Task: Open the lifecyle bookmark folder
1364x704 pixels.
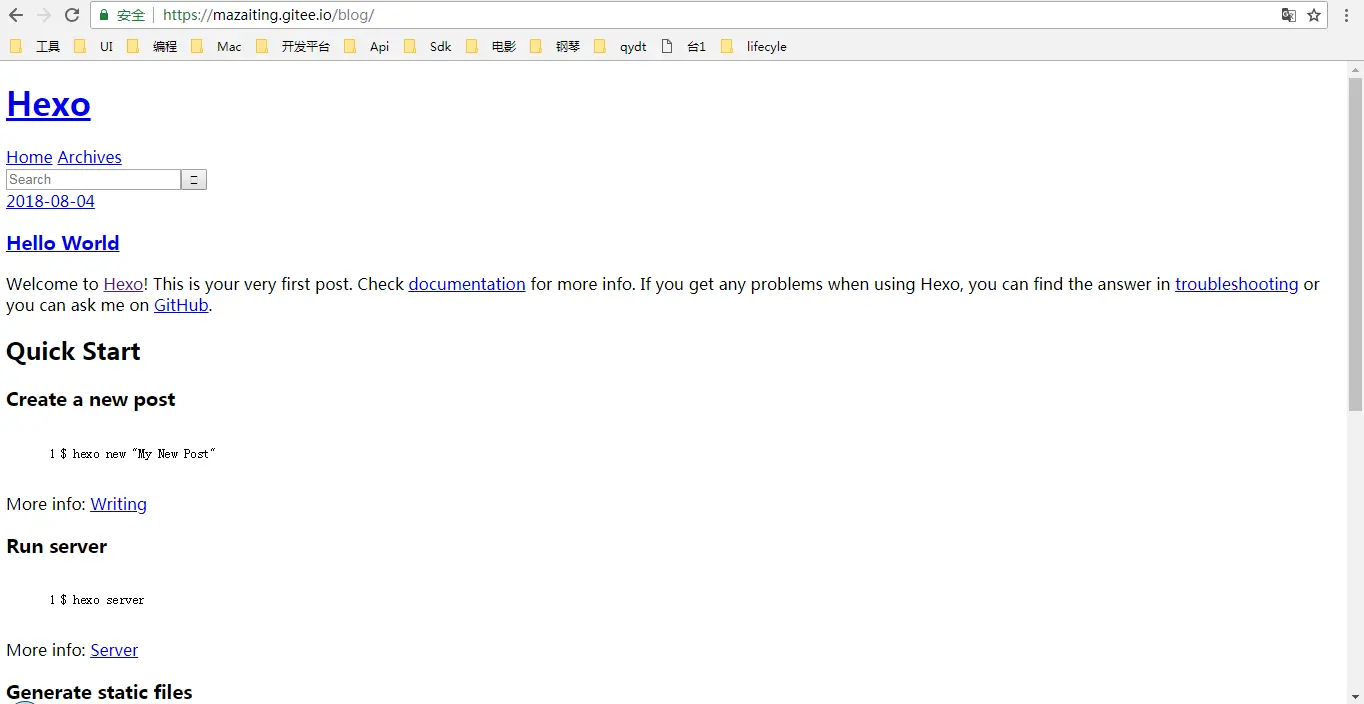Action: click(x=754, y=46)
